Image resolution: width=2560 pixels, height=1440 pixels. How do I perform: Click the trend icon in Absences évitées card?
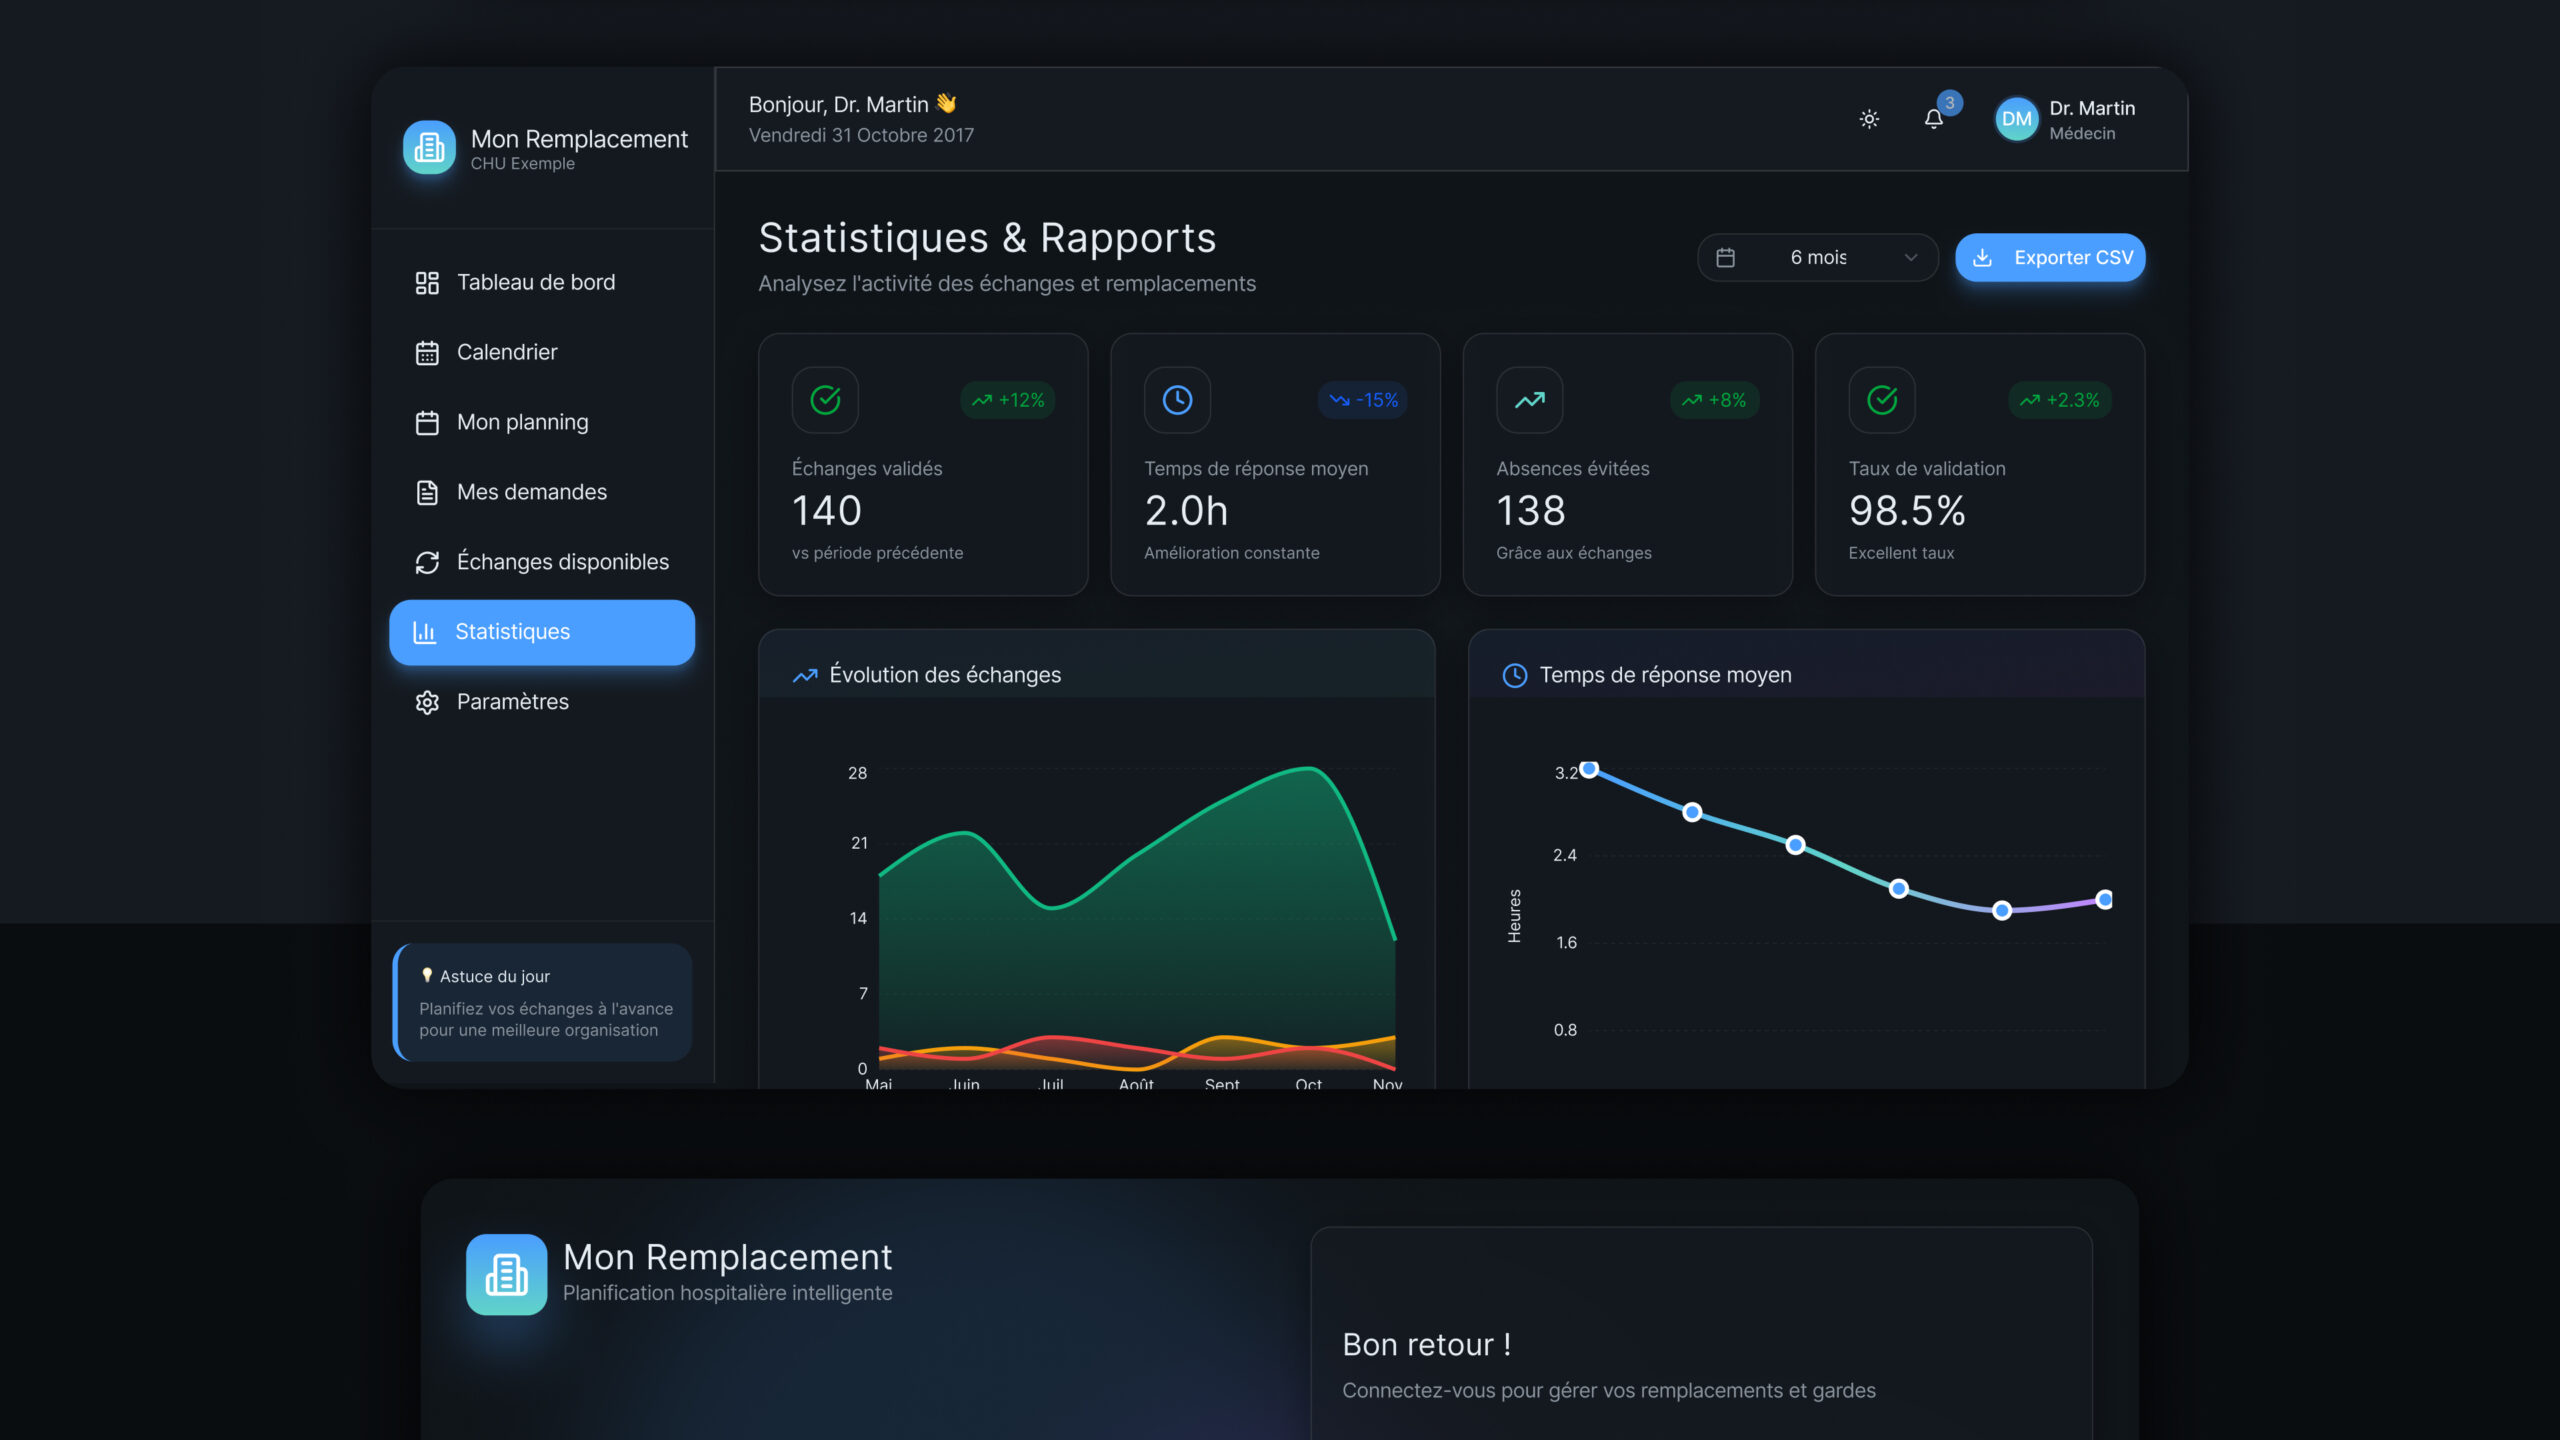[1529, 400]
